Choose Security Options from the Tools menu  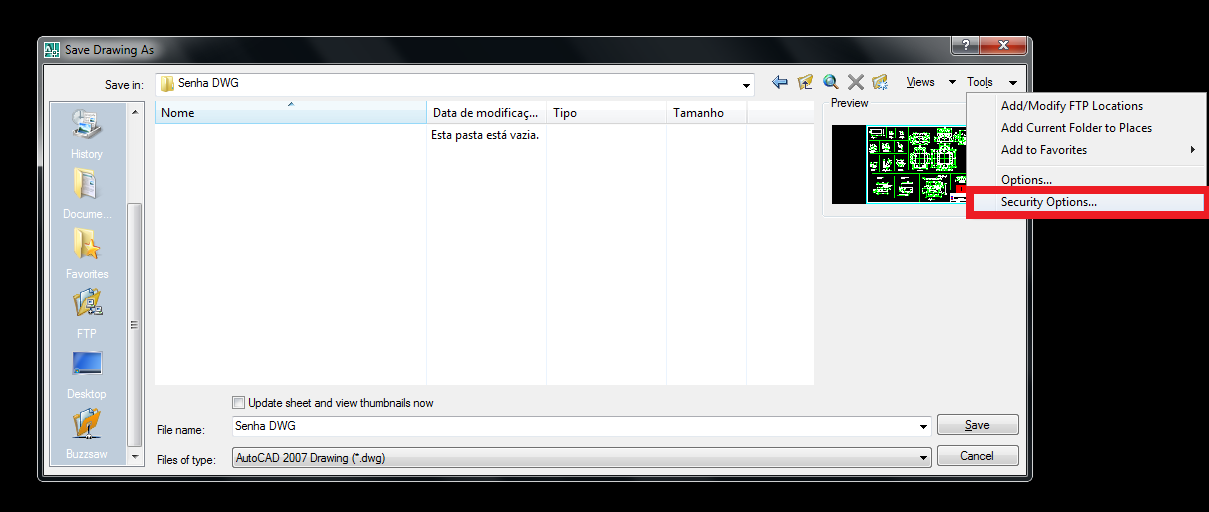click(1048, 202)
